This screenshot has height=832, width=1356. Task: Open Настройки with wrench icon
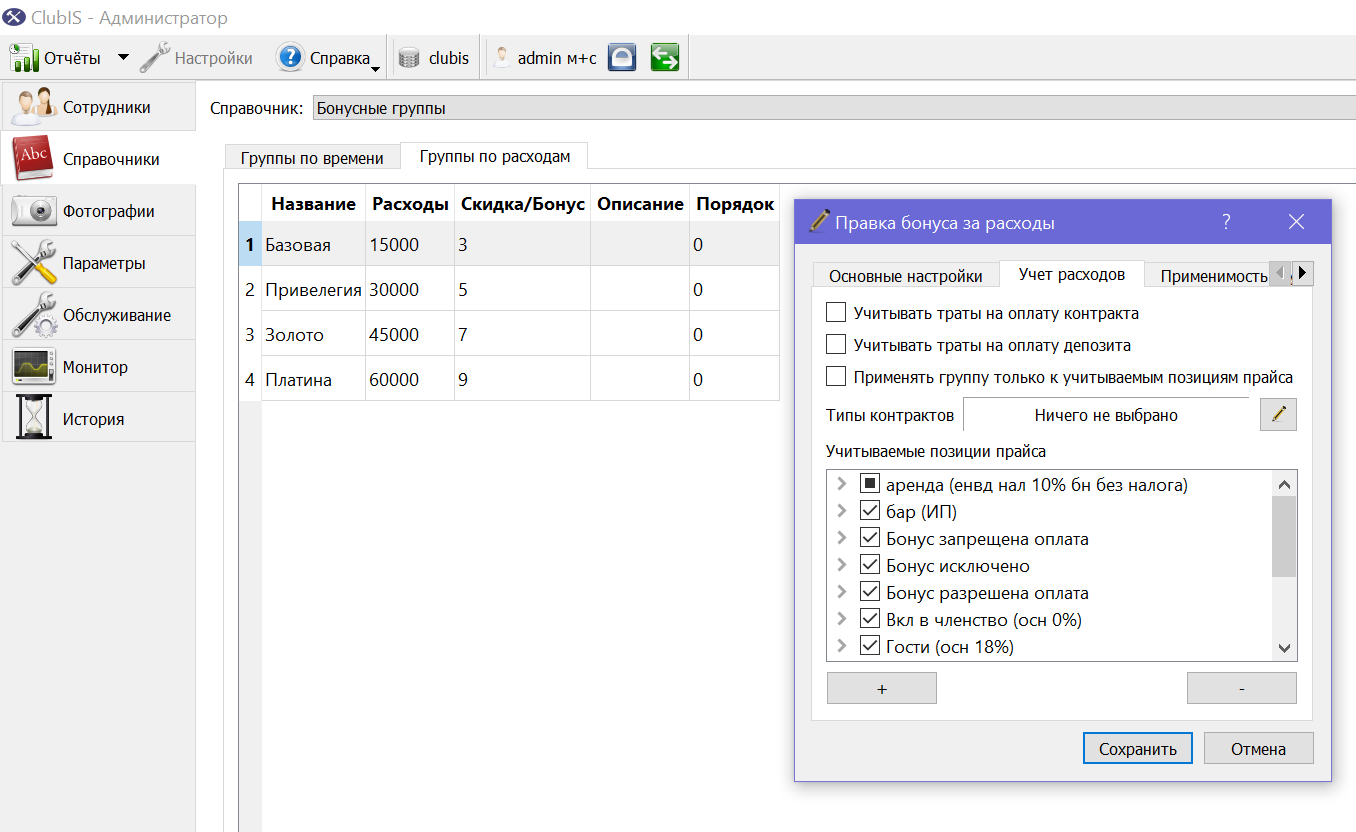[196, 58]
